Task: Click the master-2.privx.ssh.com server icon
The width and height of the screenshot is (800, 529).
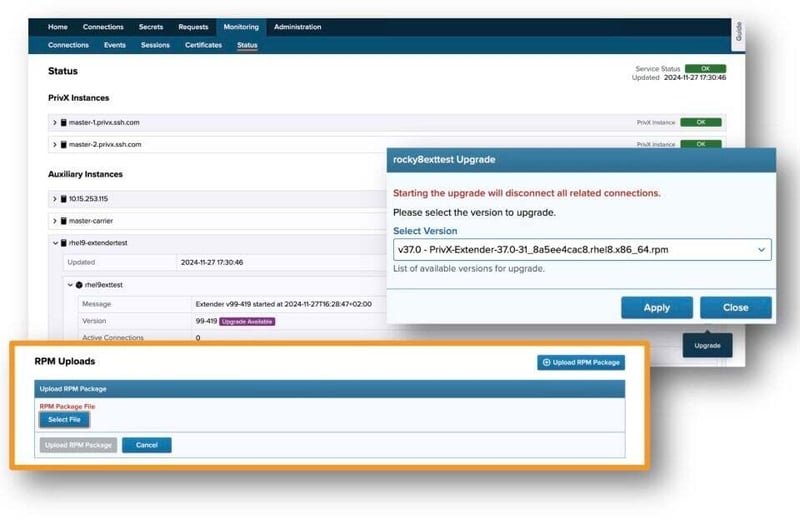Action: point(63,145)
